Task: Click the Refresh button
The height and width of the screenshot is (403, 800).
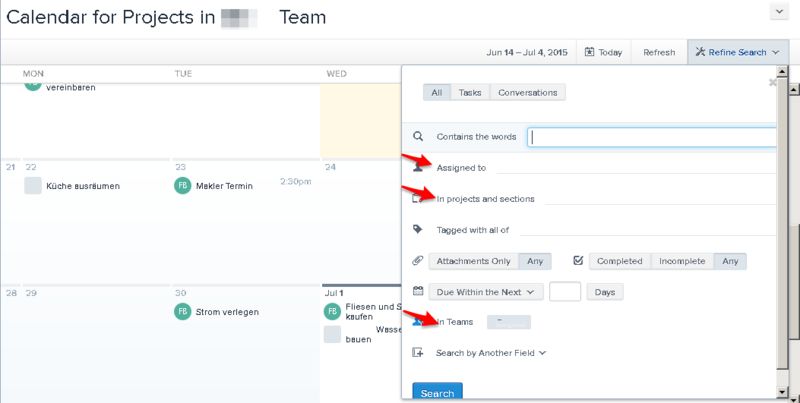Action: click(x=659, y=52)
